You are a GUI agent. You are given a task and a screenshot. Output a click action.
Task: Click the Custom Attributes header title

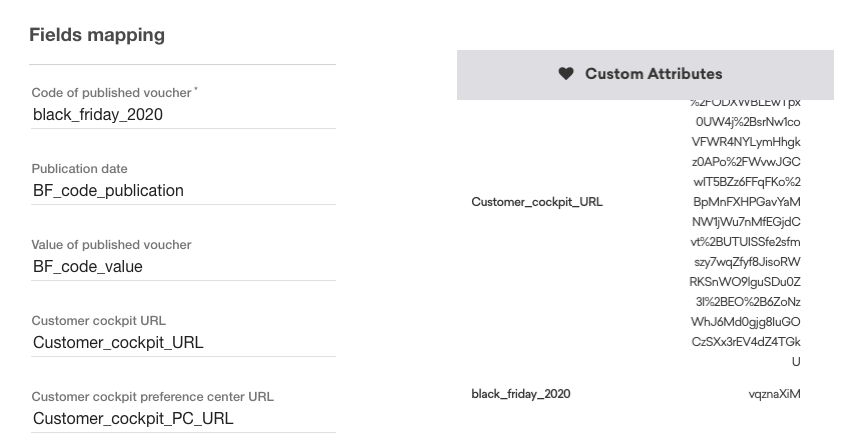coord(653,74)
